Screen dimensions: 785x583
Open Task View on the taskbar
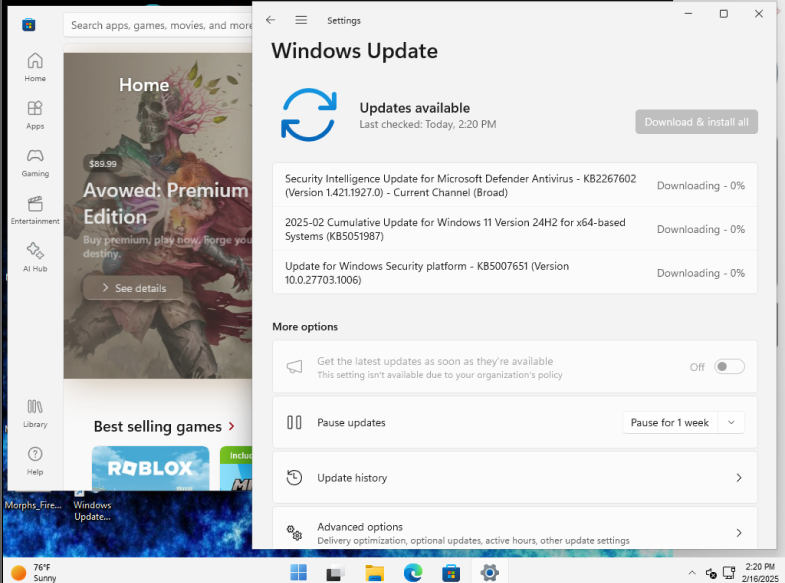335,572
